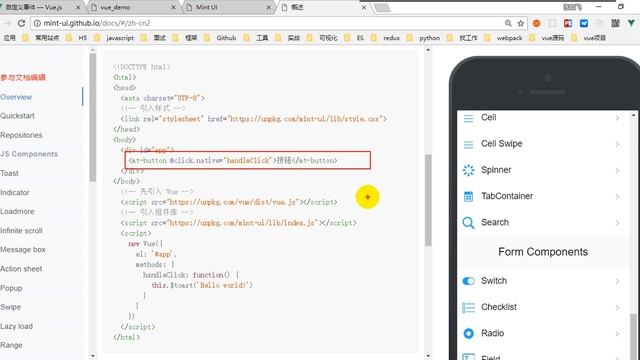The height and width of the screenshot is (360, 640).
Task: Expand the Cell Swipe row chevron
Action: point(618,144)
